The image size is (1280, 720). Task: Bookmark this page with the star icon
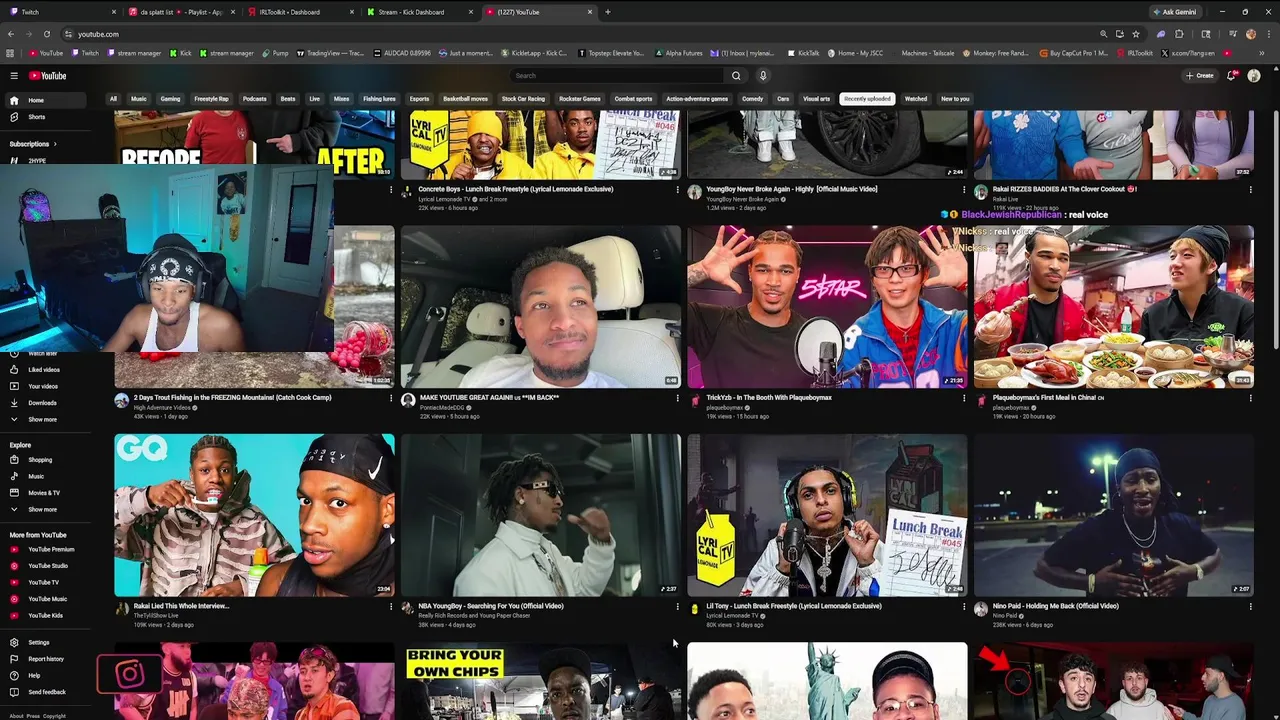point(1135,34)
